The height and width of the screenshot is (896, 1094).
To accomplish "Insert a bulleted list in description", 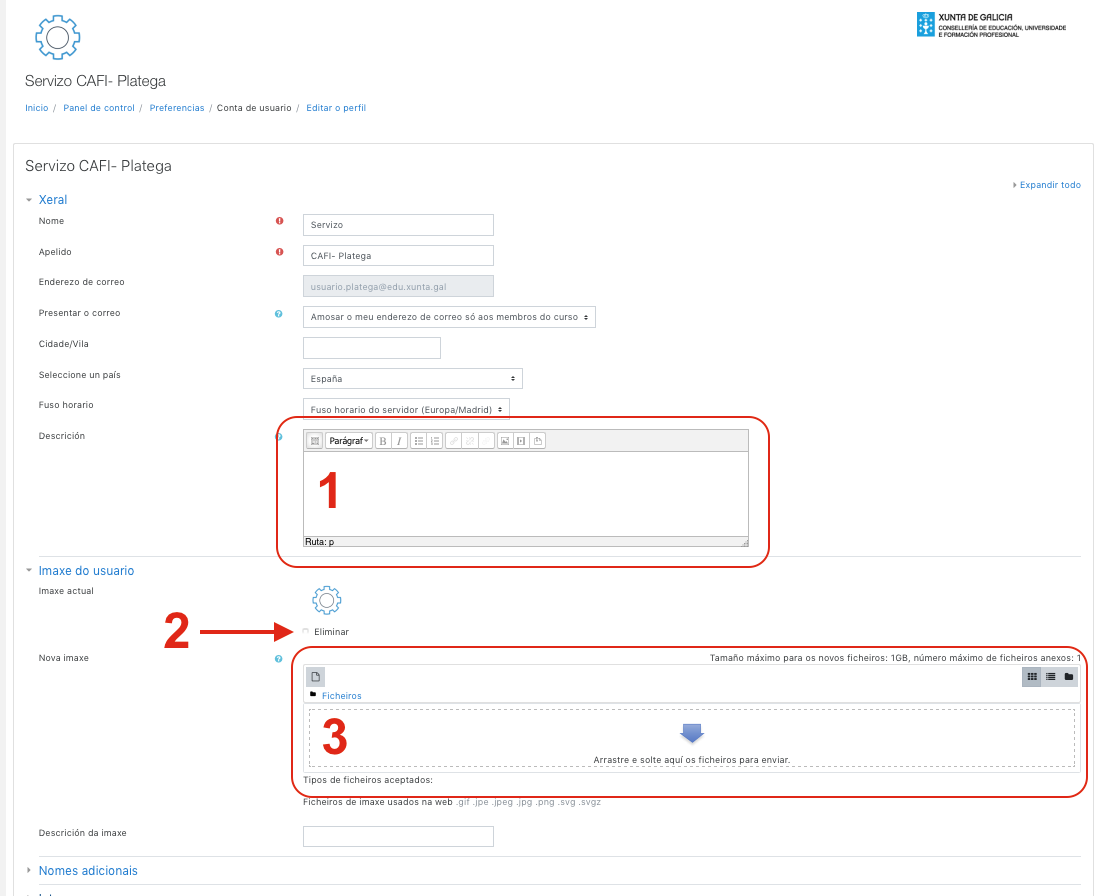I will (x=419, y=441).
